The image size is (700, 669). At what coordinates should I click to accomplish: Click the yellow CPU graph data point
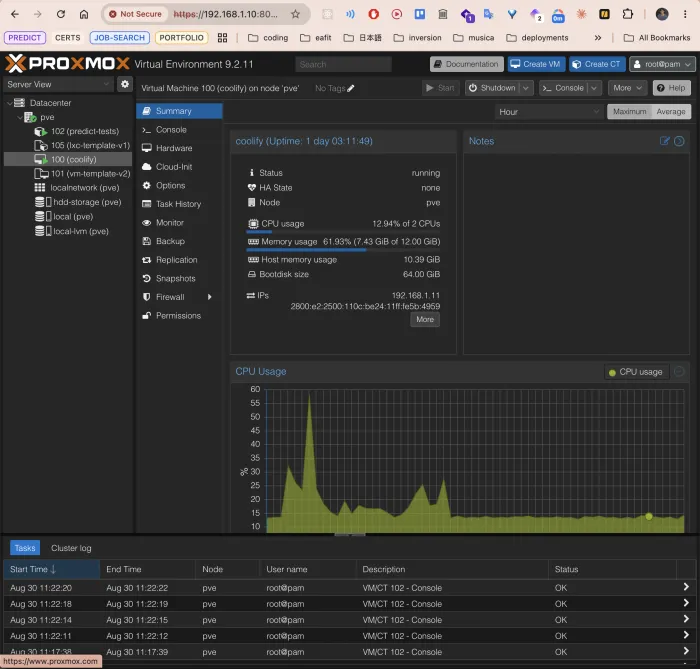pyautogui.click(x=649, y=516)
